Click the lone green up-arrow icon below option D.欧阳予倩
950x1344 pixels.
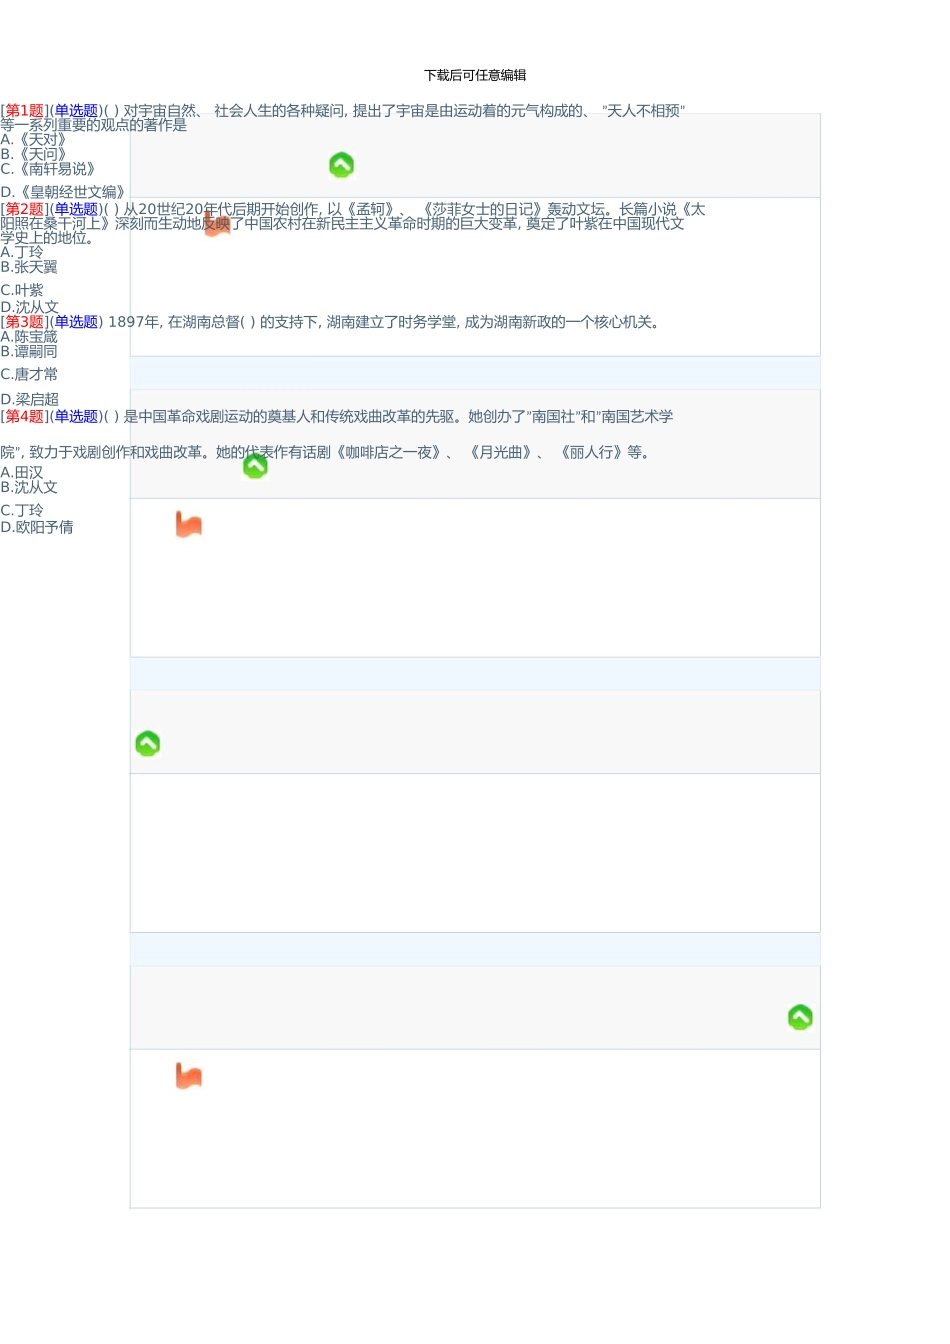(148, 743)
